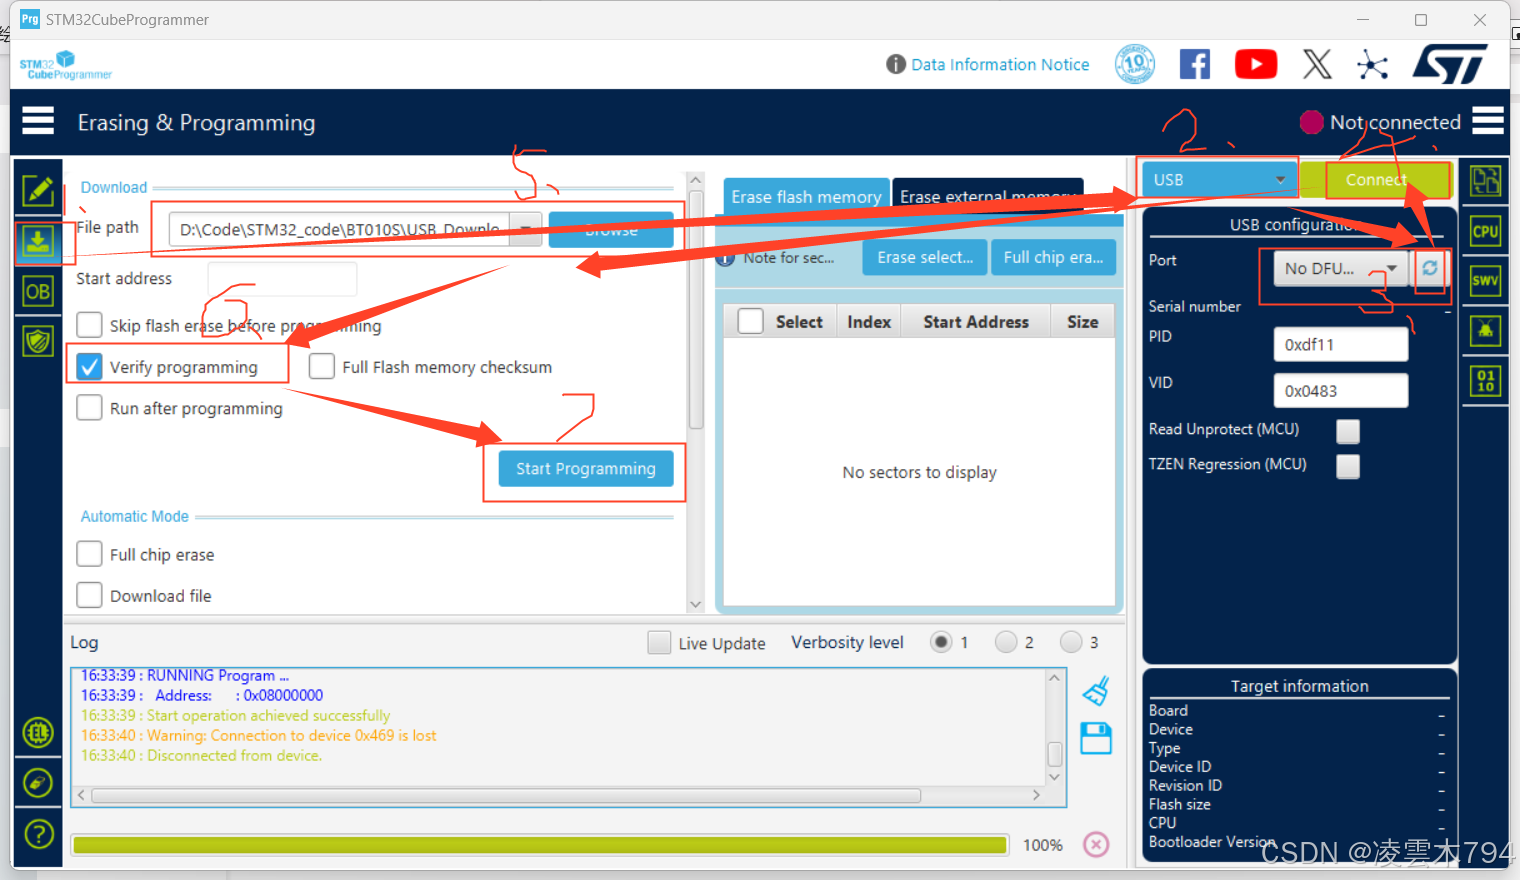The image size is (1520, 880).
Task: Open Erasing & Programming download icon
Action: 38,242
